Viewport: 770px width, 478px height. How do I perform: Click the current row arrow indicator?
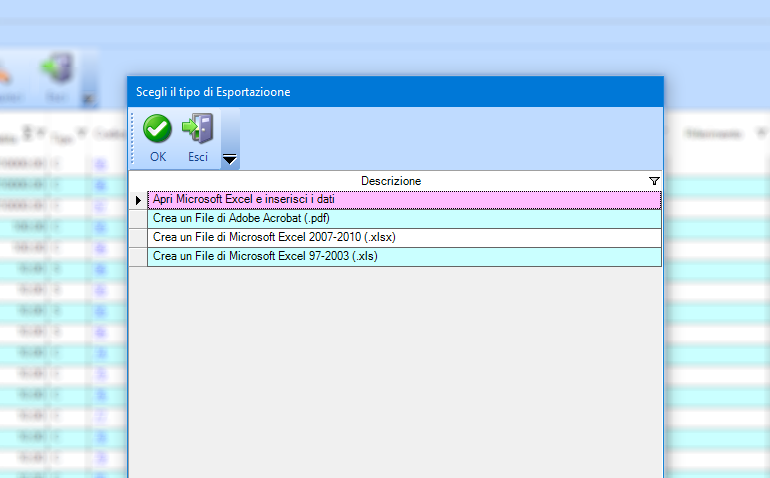pyautogui.click(x=138, y=200)
